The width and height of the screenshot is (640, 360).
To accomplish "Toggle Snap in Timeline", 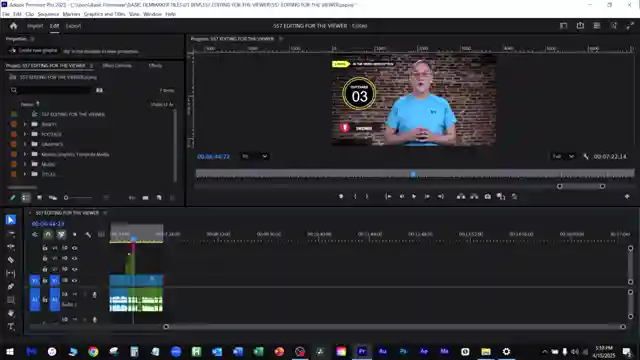I will [48, 234].
